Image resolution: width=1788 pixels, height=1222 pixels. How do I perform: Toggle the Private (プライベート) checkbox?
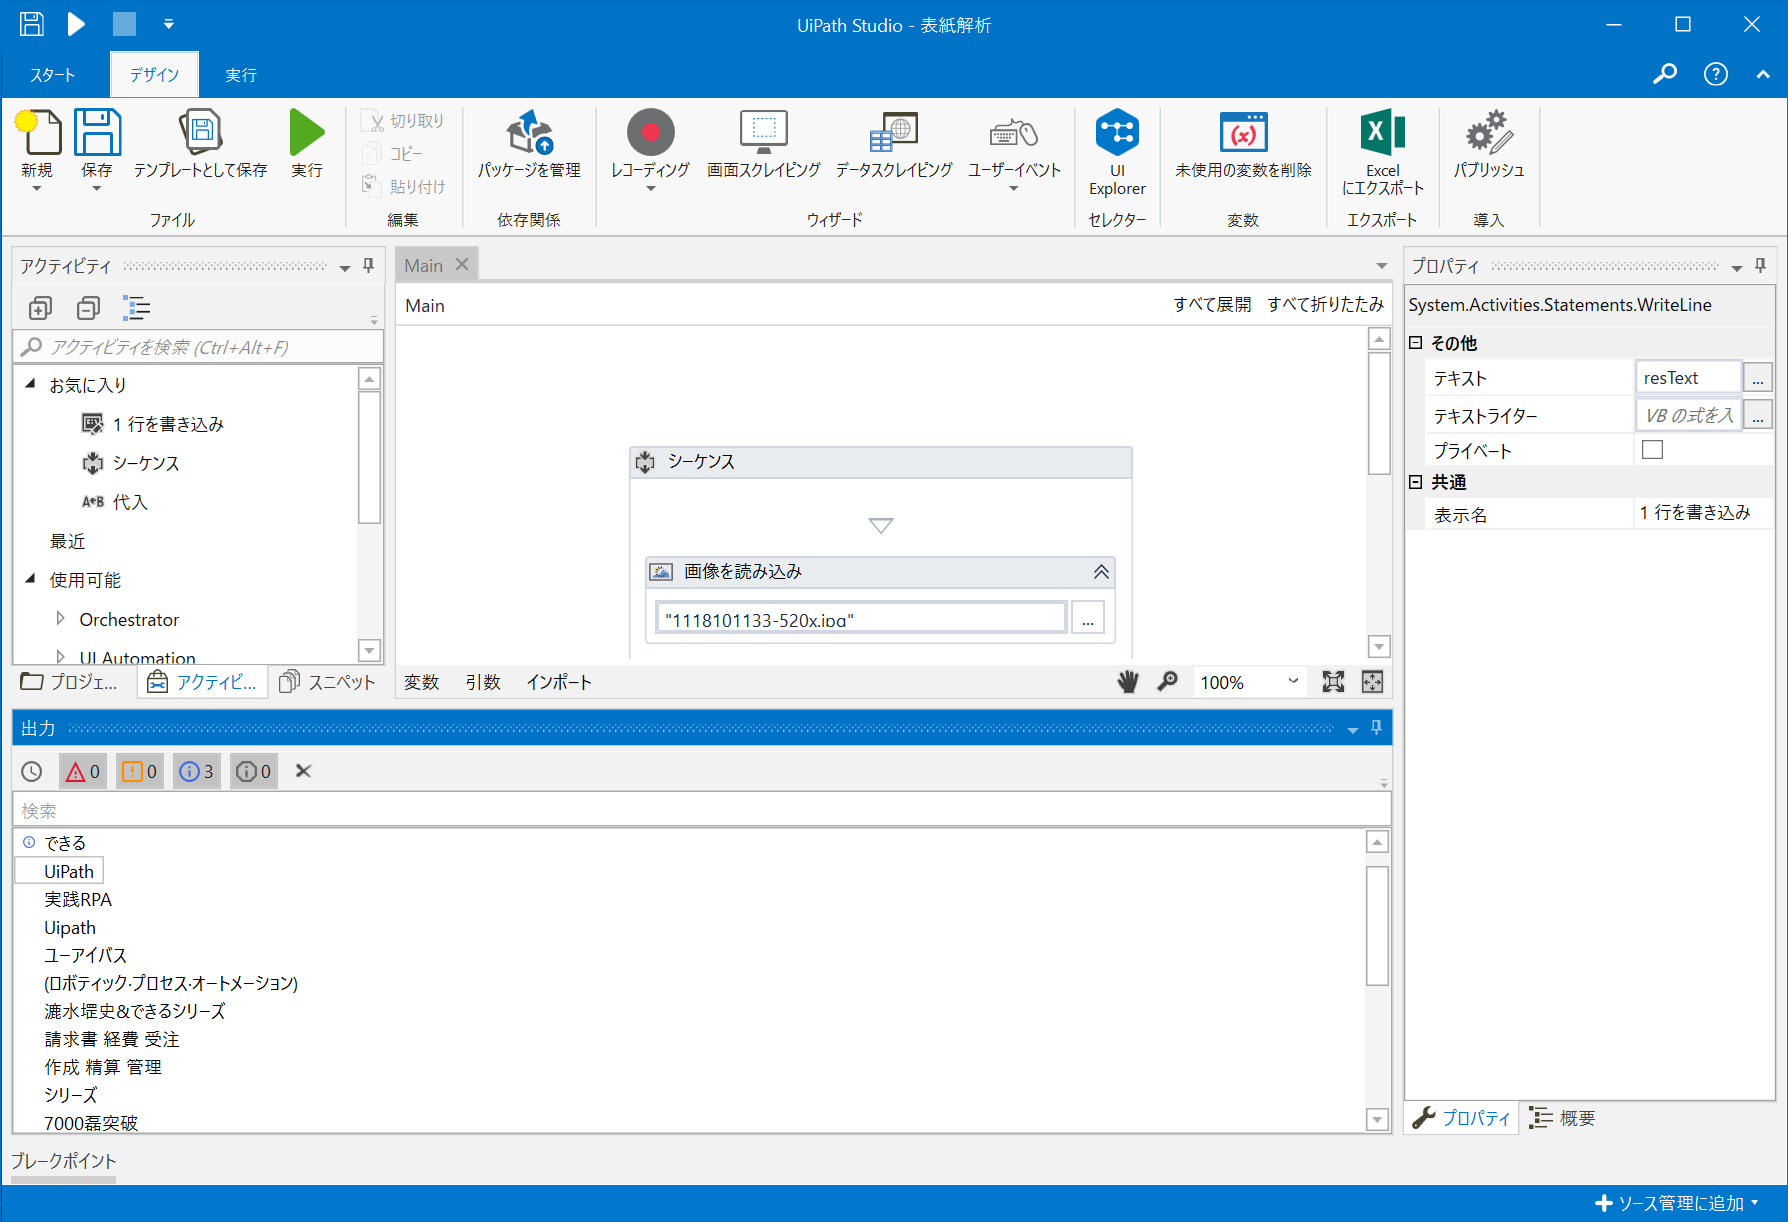click(x=1652, y=450)
